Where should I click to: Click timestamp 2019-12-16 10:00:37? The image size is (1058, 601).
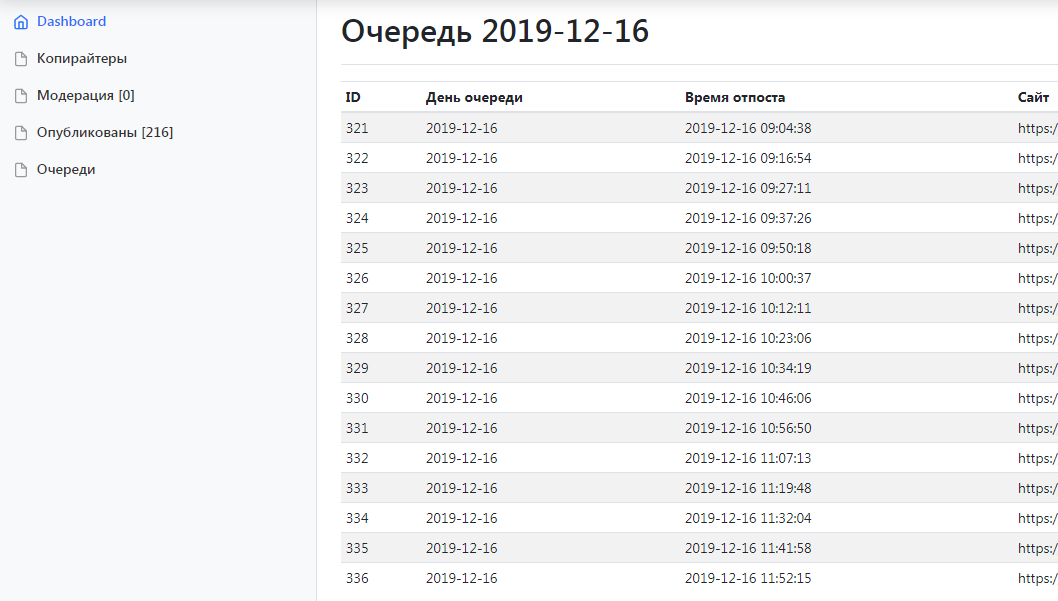click(x=748, y=278)
